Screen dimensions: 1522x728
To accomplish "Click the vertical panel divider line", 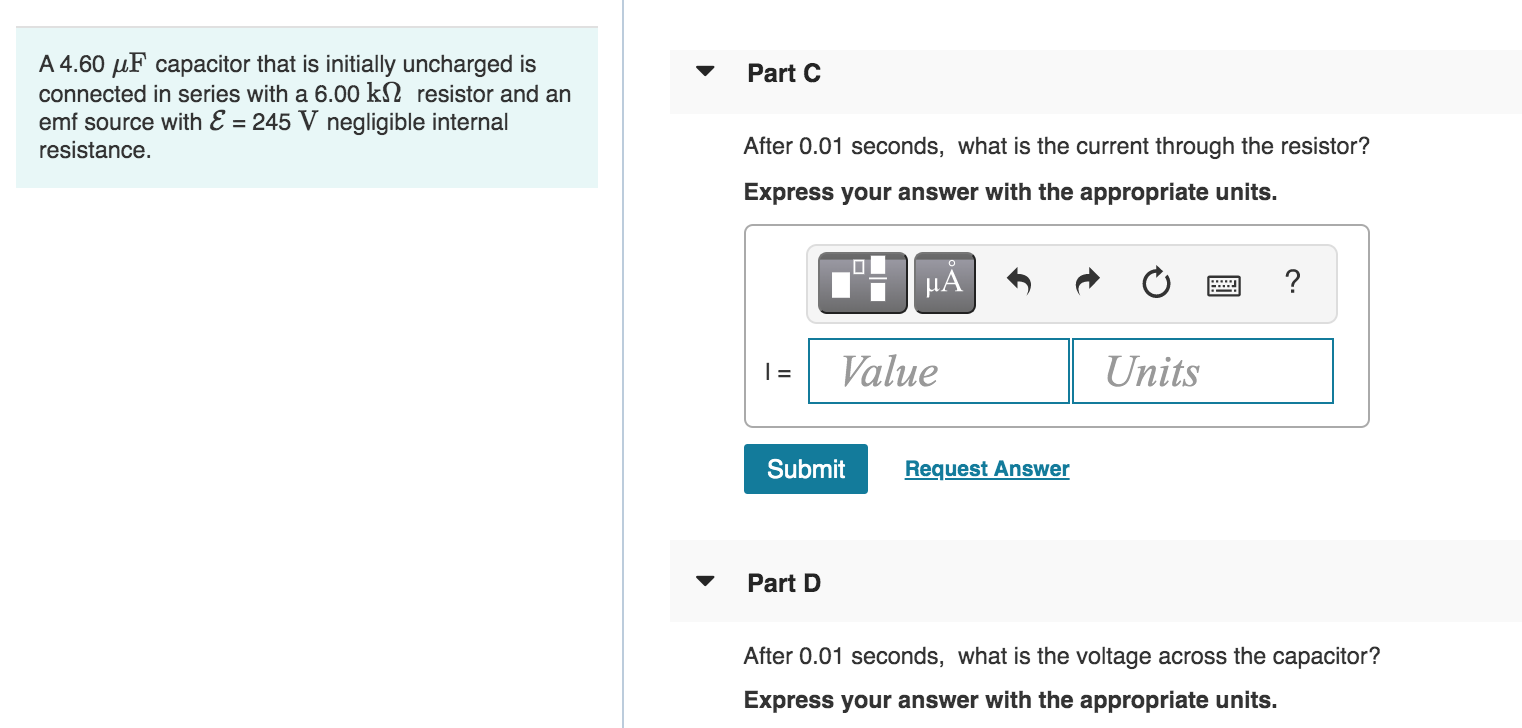I will (623, 364).
